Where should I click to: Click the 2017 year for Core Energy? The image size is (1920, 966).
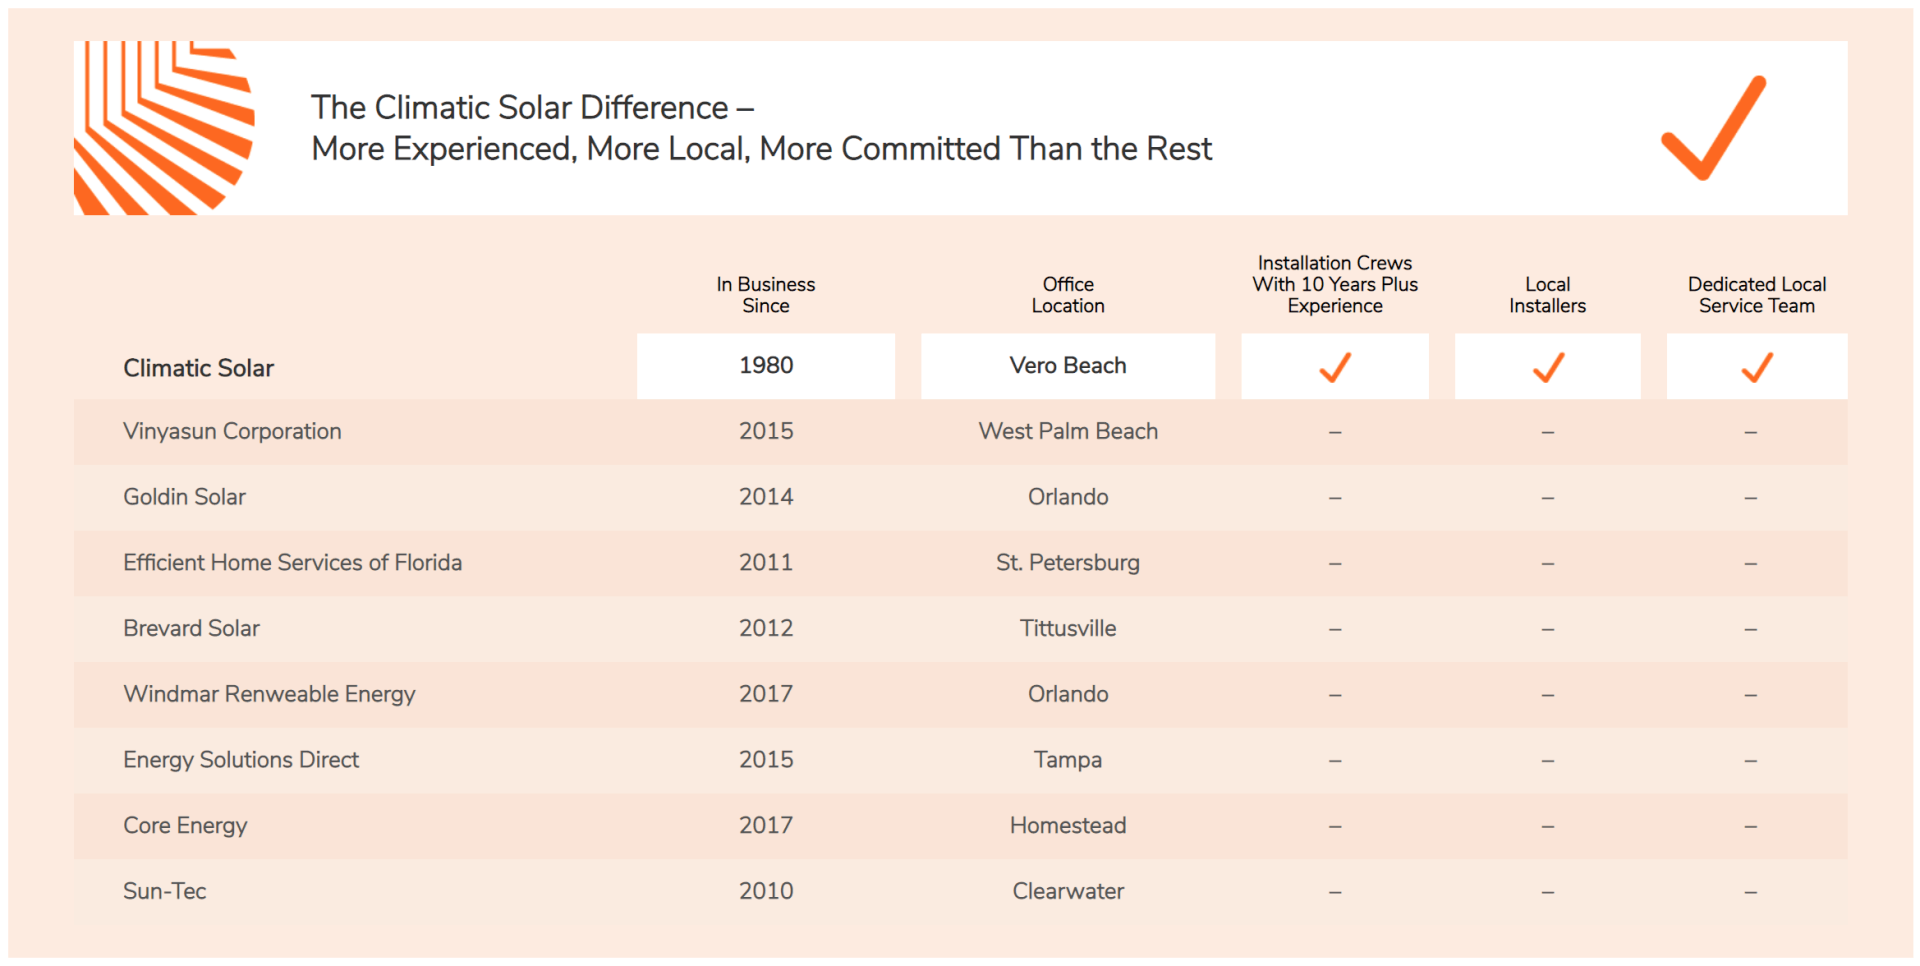766,825
